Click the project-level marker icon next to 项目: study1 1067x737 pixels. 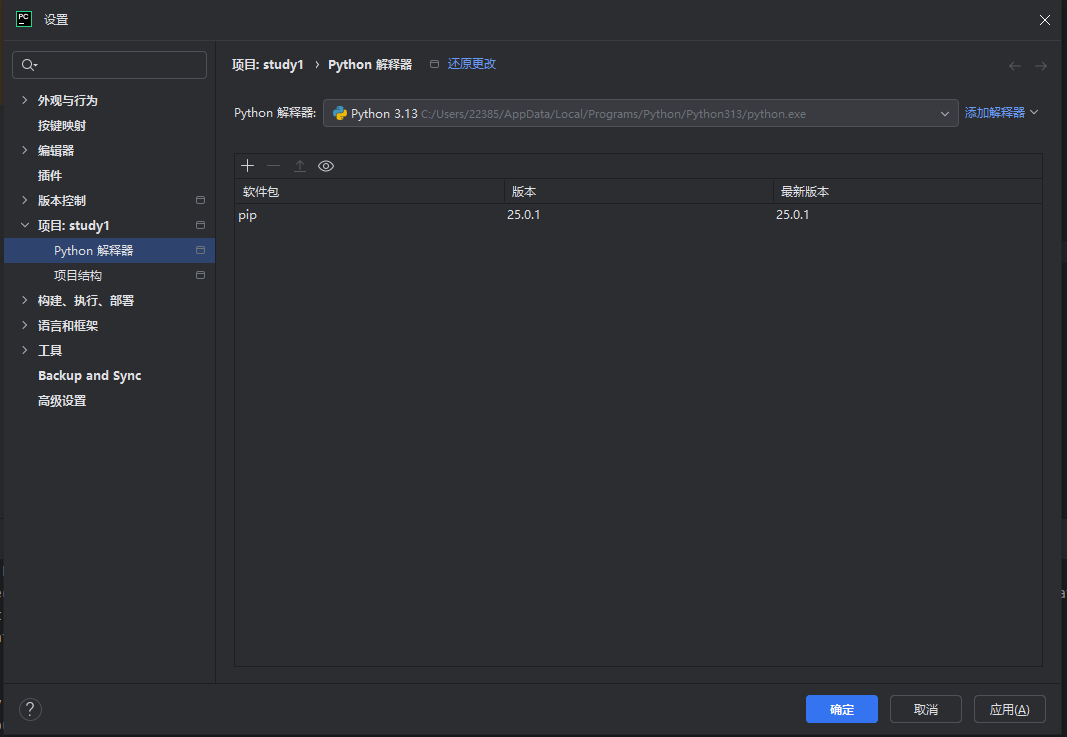(200, 225)
